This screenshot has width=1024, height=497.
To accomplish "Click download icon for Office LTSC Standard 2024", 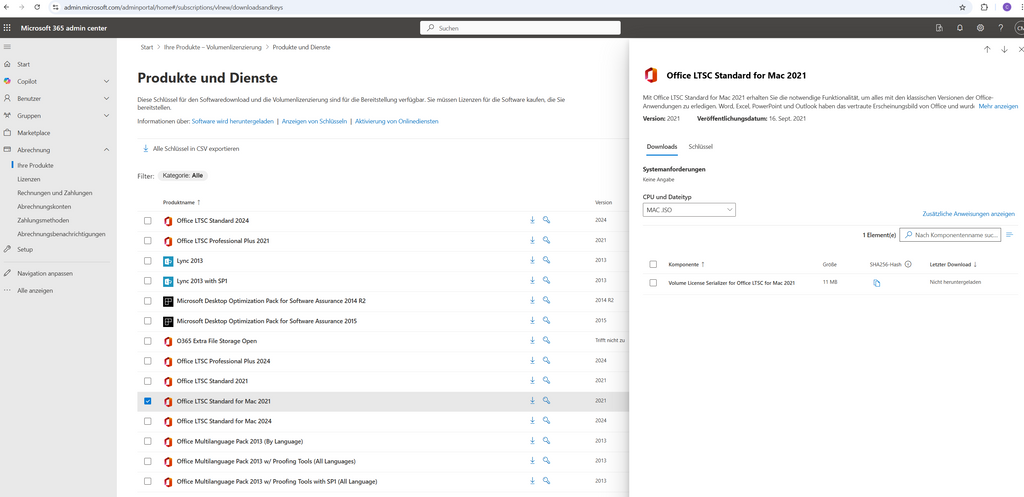I will coord(532,220).
